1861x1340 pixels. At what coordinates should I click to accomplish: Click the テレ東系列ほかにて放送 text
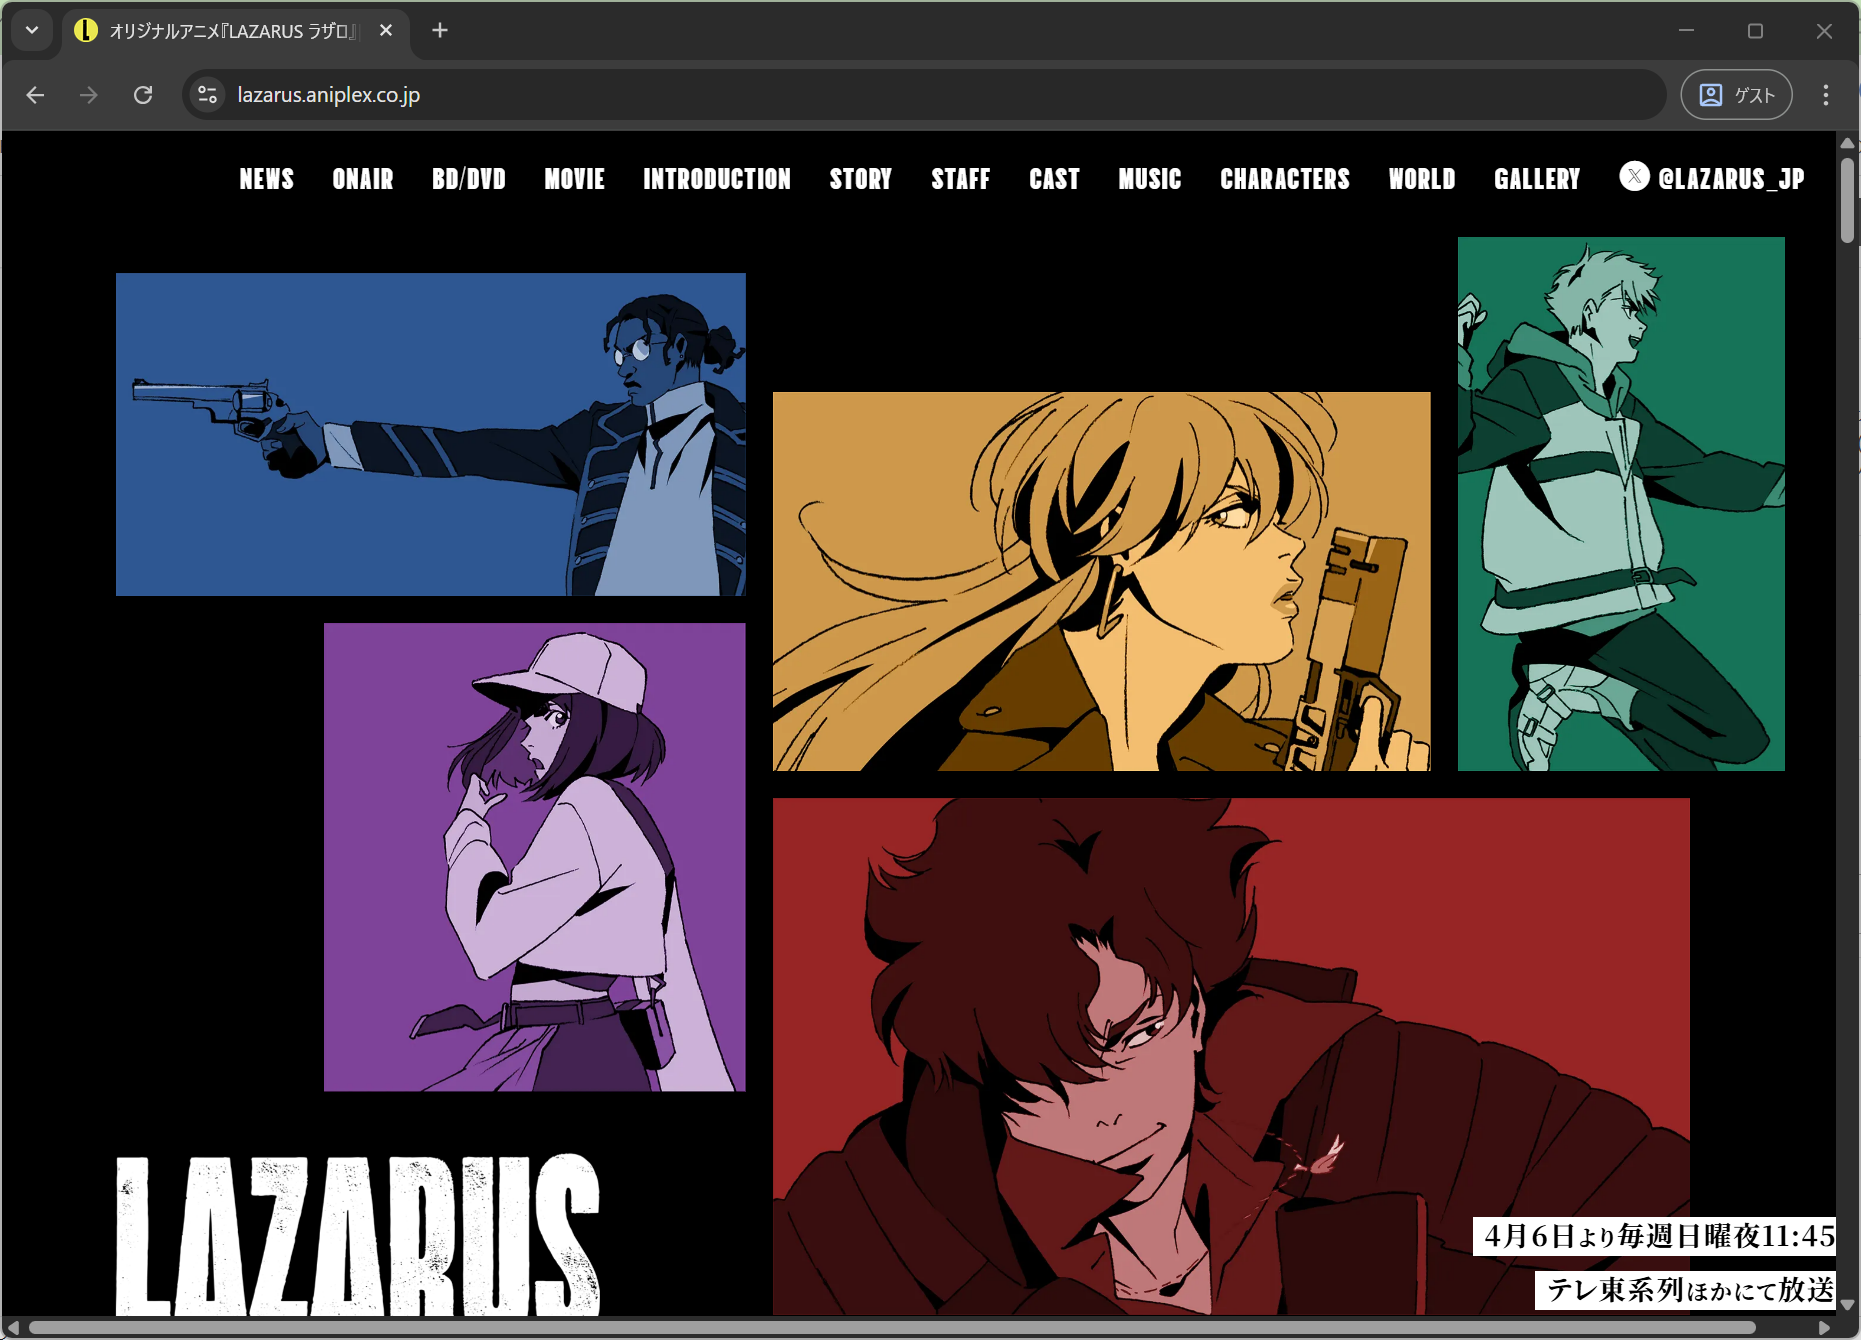coord(1686,1290)
